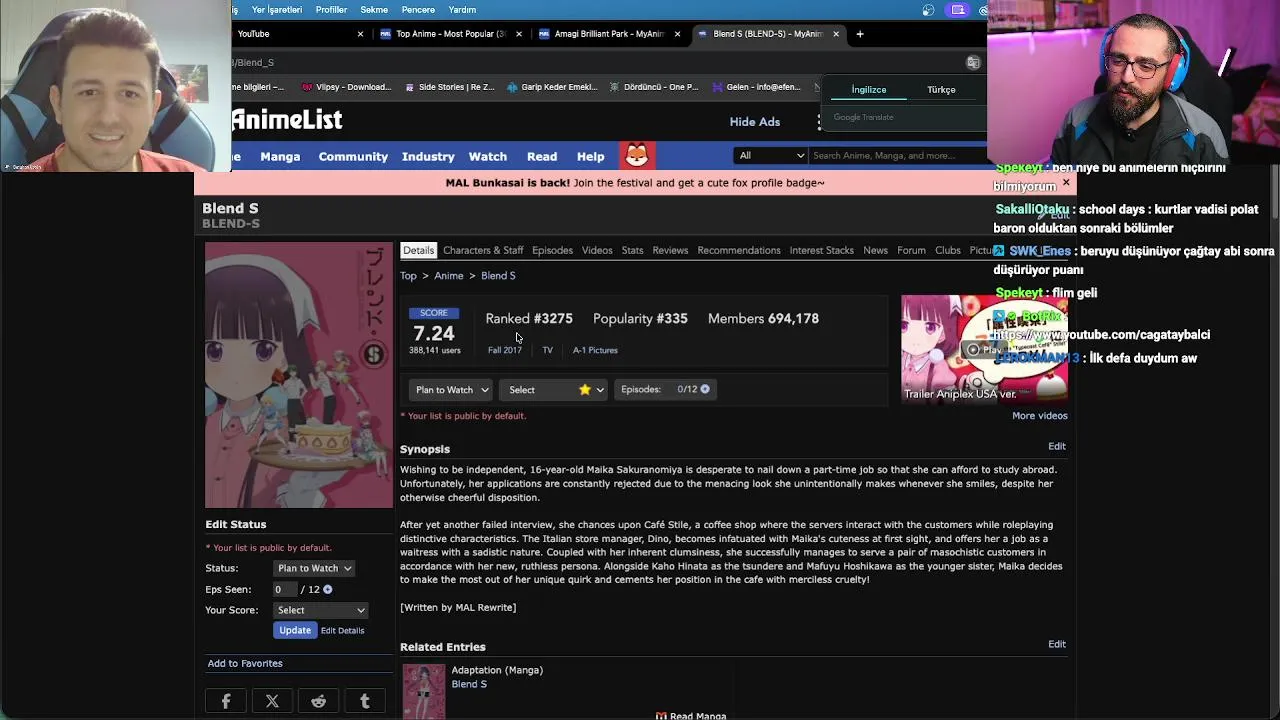Select İngilizce in translate popup
The height and width of the screenshot is (720, 1280).
pyautogui.click(x=869, y=90)
